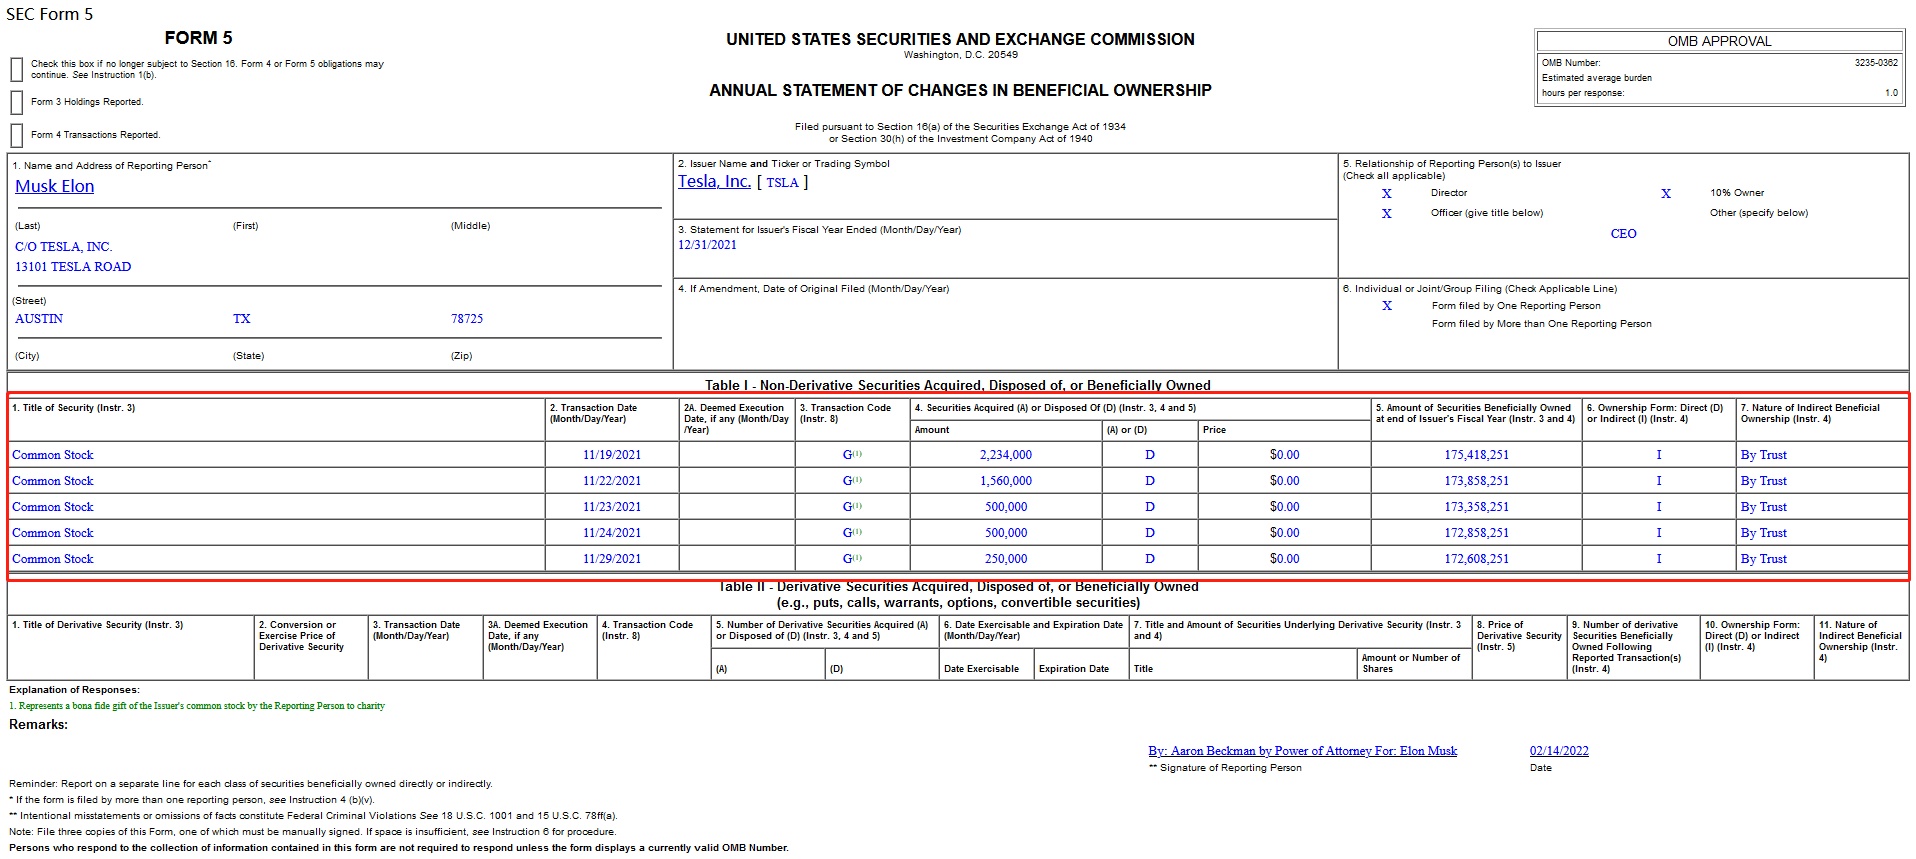Click the fiscal year ended date 12/31/2021
1916x859 pixels.
(x=707, y=245)
